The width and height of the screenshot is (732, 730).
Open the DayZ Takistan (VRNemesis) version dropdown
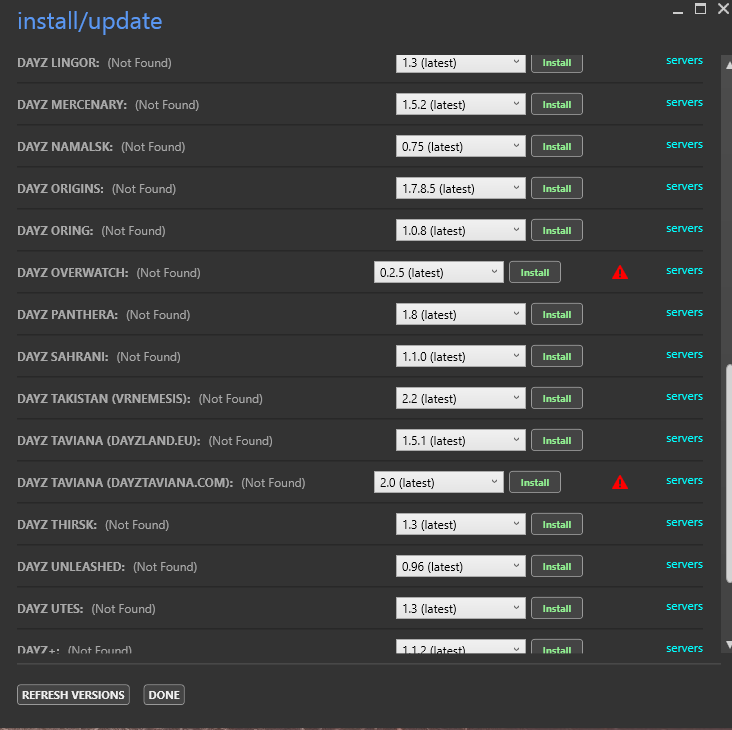click(460, 398)
